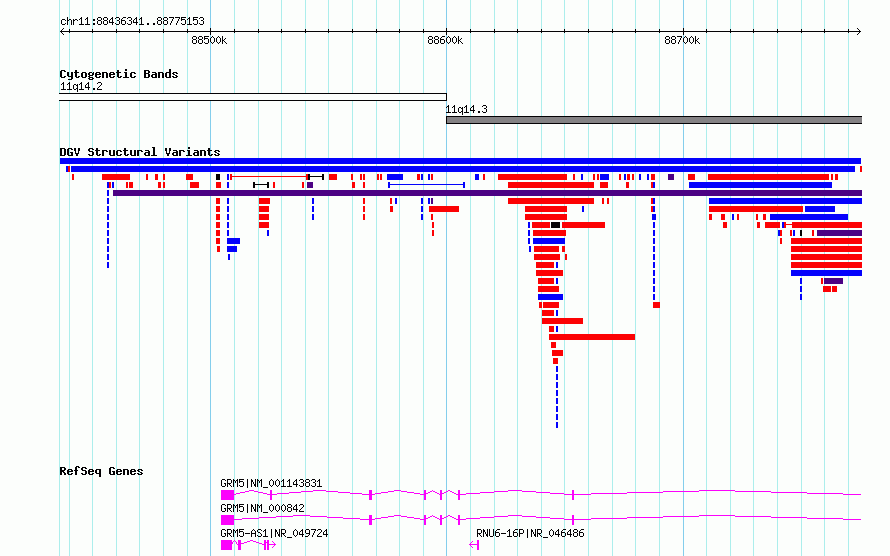The image size is (890, 556).
Task: Open the RNU6-16P|NR_046486 gene label
Action: tap(530, 533)
